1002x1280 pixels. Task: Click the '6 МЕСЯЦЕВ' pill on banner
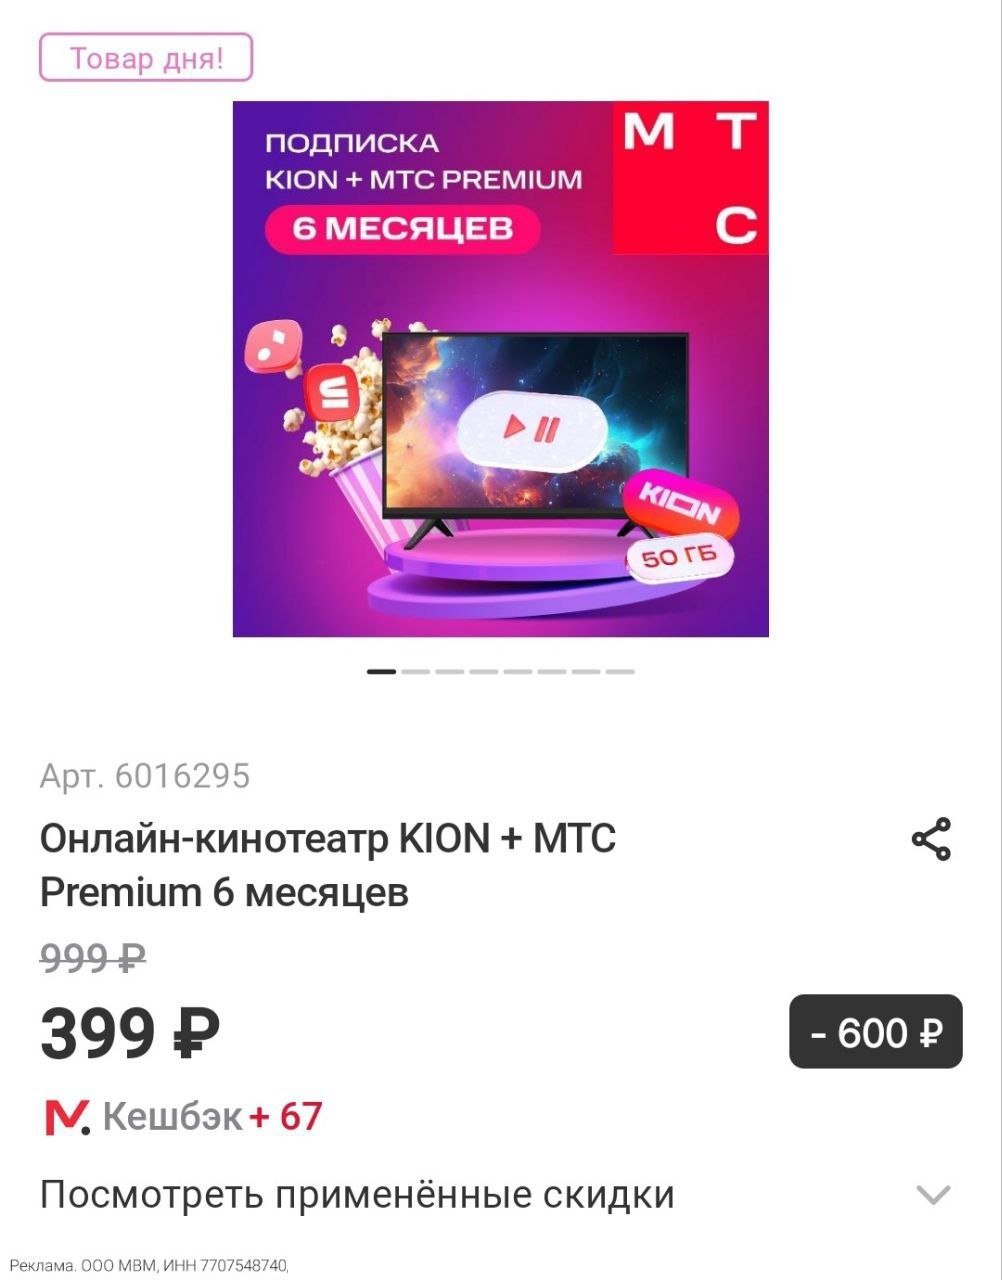403,228
